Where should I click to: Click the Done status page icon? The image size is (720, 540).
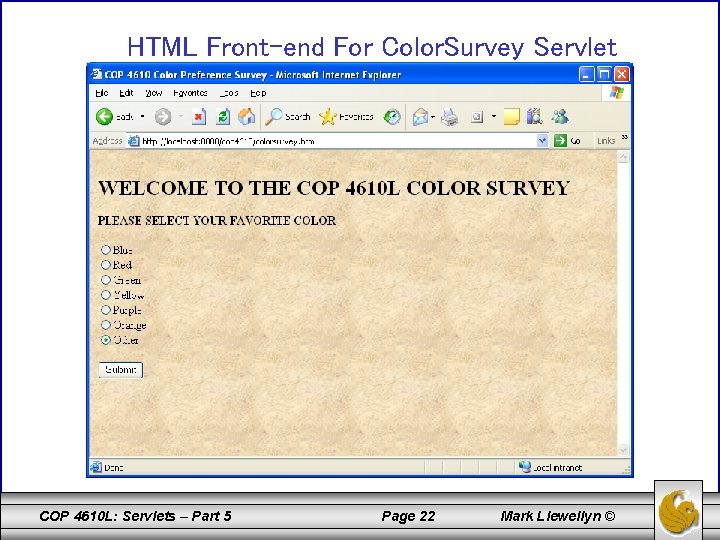click(96, 467)
